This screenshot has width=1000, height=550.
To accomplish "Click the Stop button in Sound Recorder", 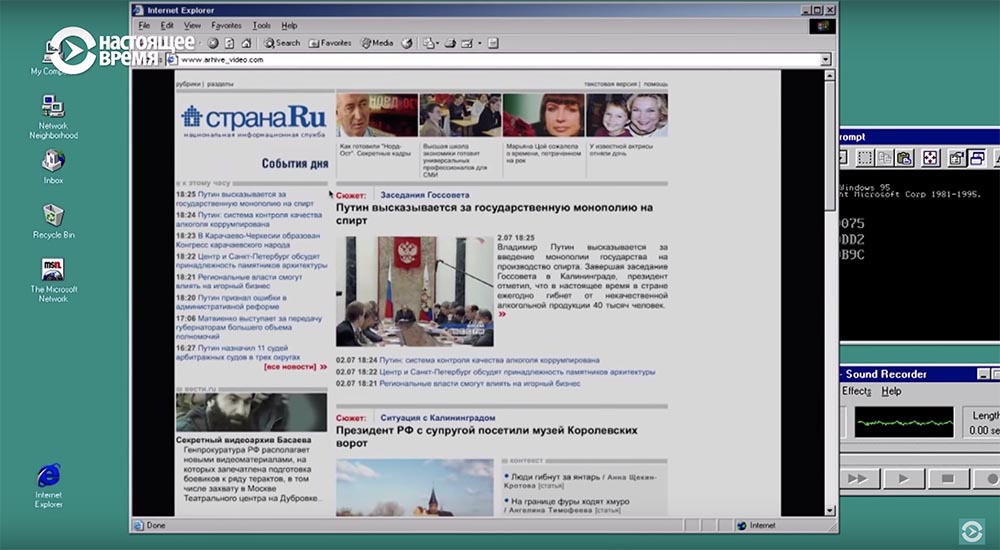I will pos(948,479).
